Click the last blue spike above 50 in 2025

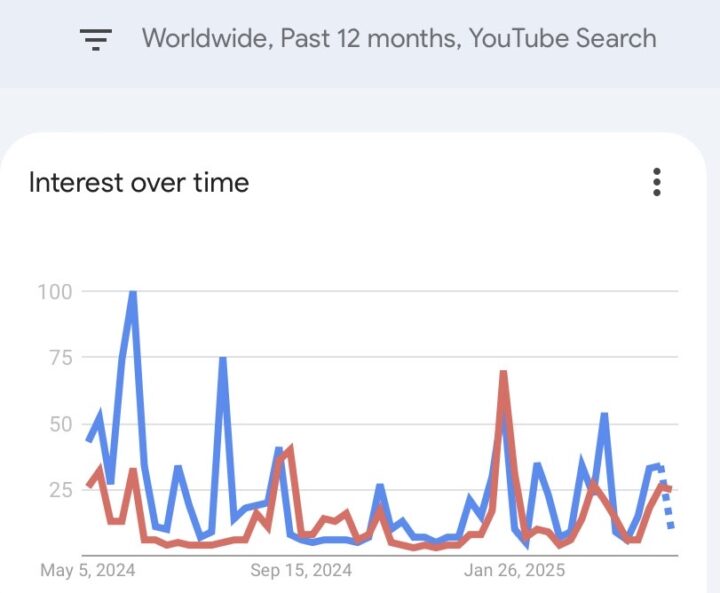click(605, 414)
